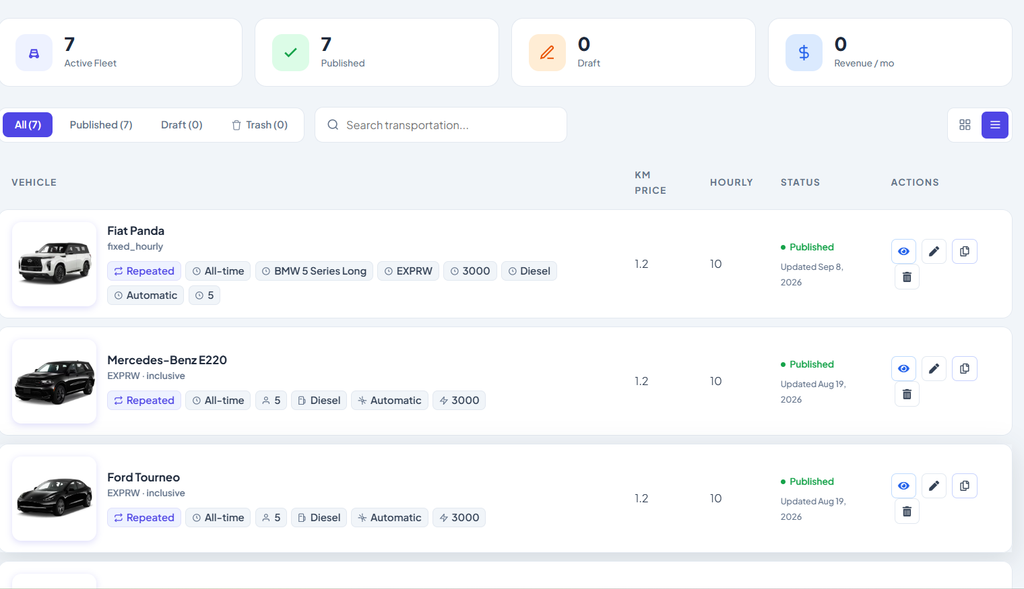Open the Draft (0) tab
Screen dimensions: 1024x589
pos(182,125)
